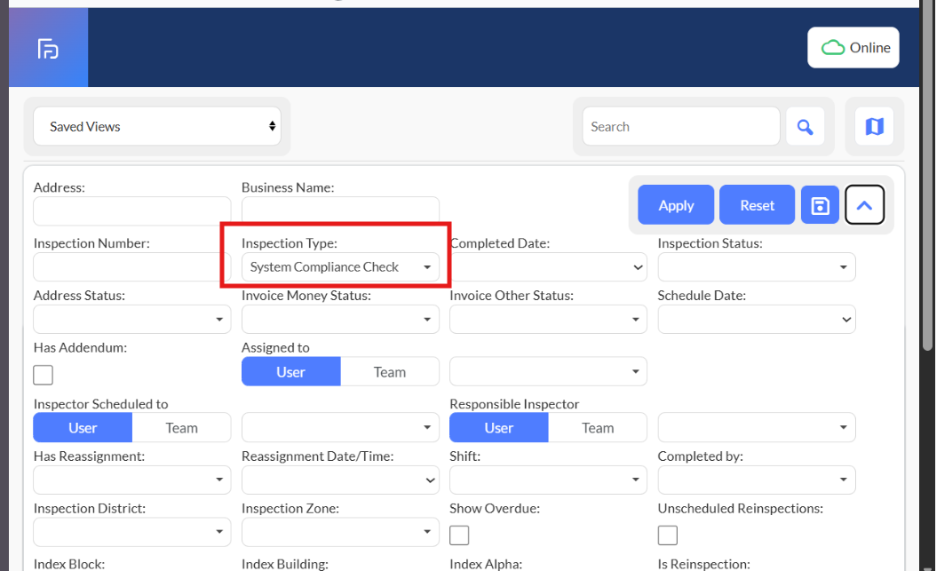The height and width of the screenshot is (571, 936).
Task: Open the Inspection Status dropdown
Action: coord(756,267)
